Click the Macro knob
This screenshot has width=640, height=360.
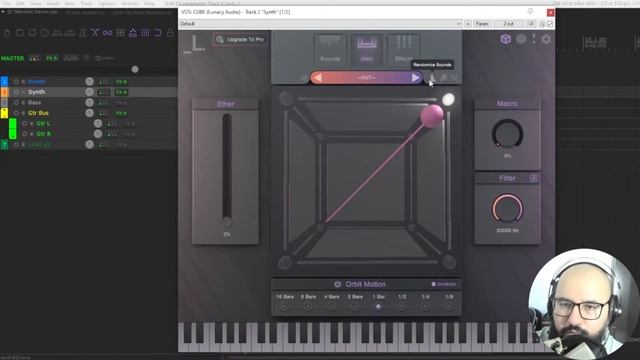pos(507,133)
